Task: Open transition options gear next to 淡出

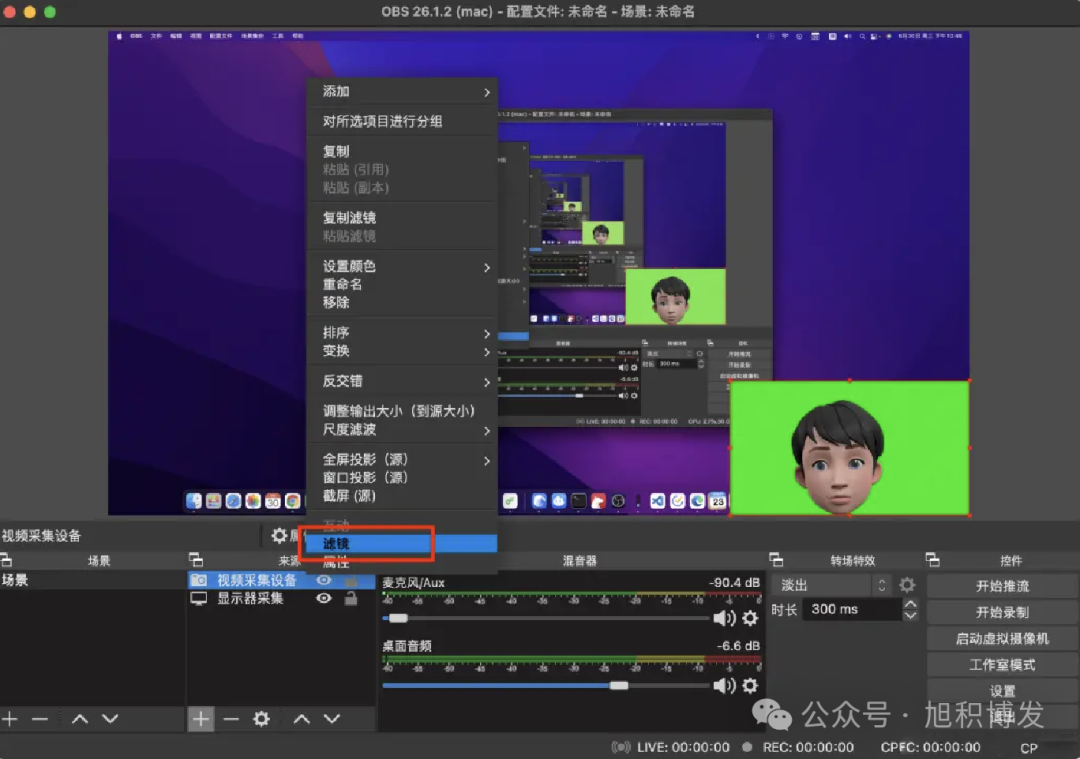Action: (x=907, y=584)
